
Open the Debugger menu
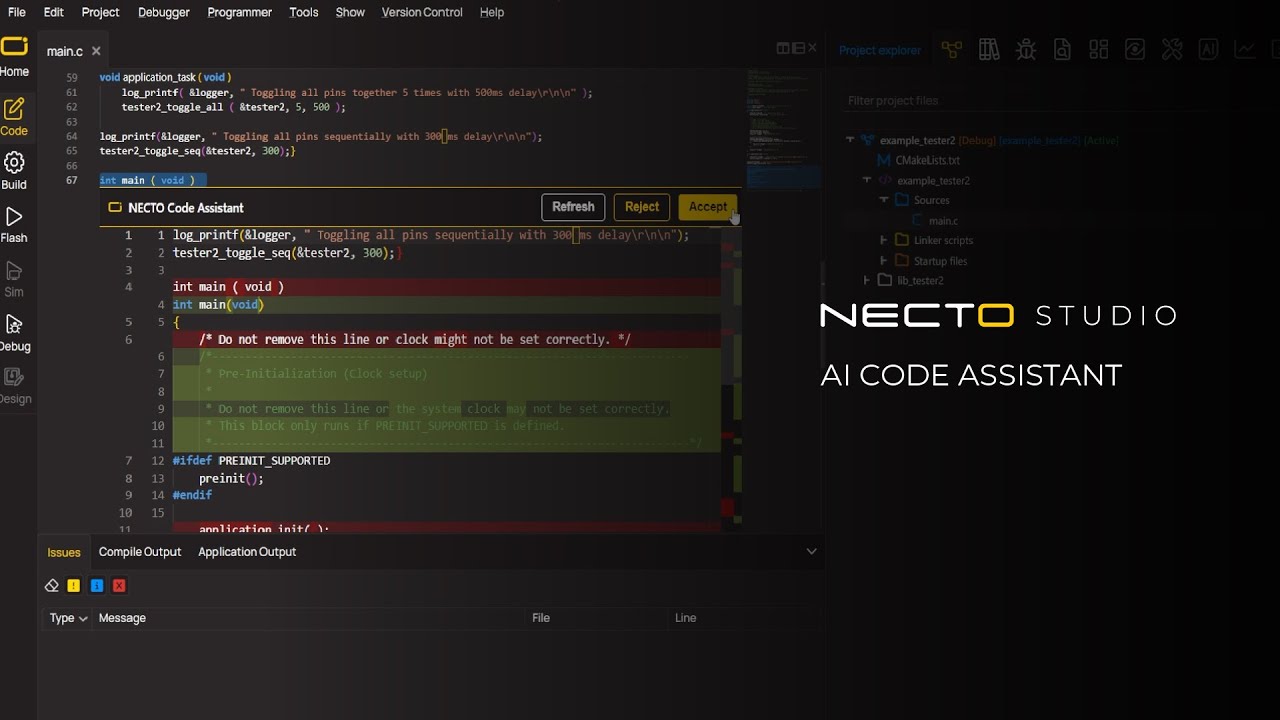pyautogui.click(x=164, y=12)
